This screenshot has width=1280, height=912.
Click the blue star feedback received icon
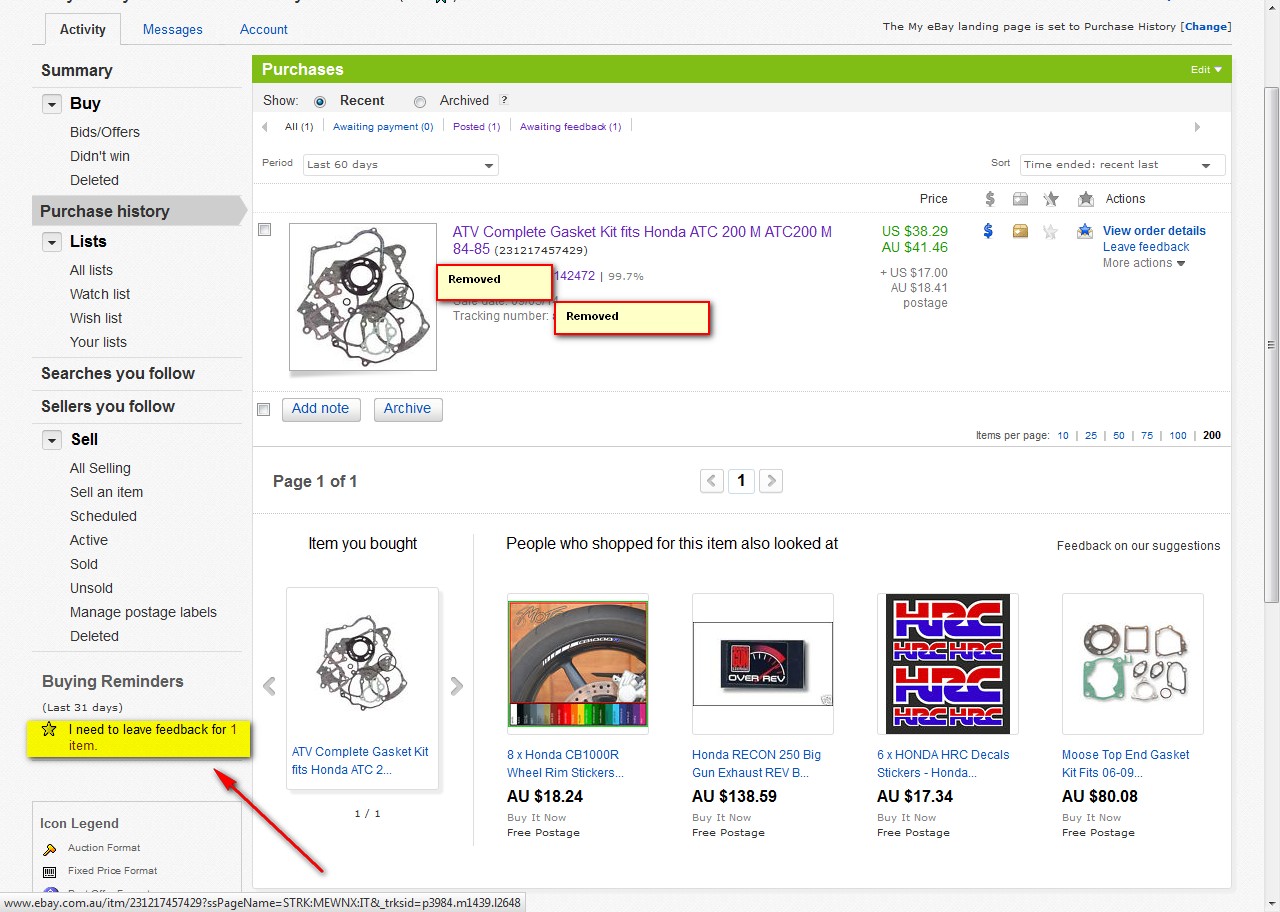[x=1085, y=231]
